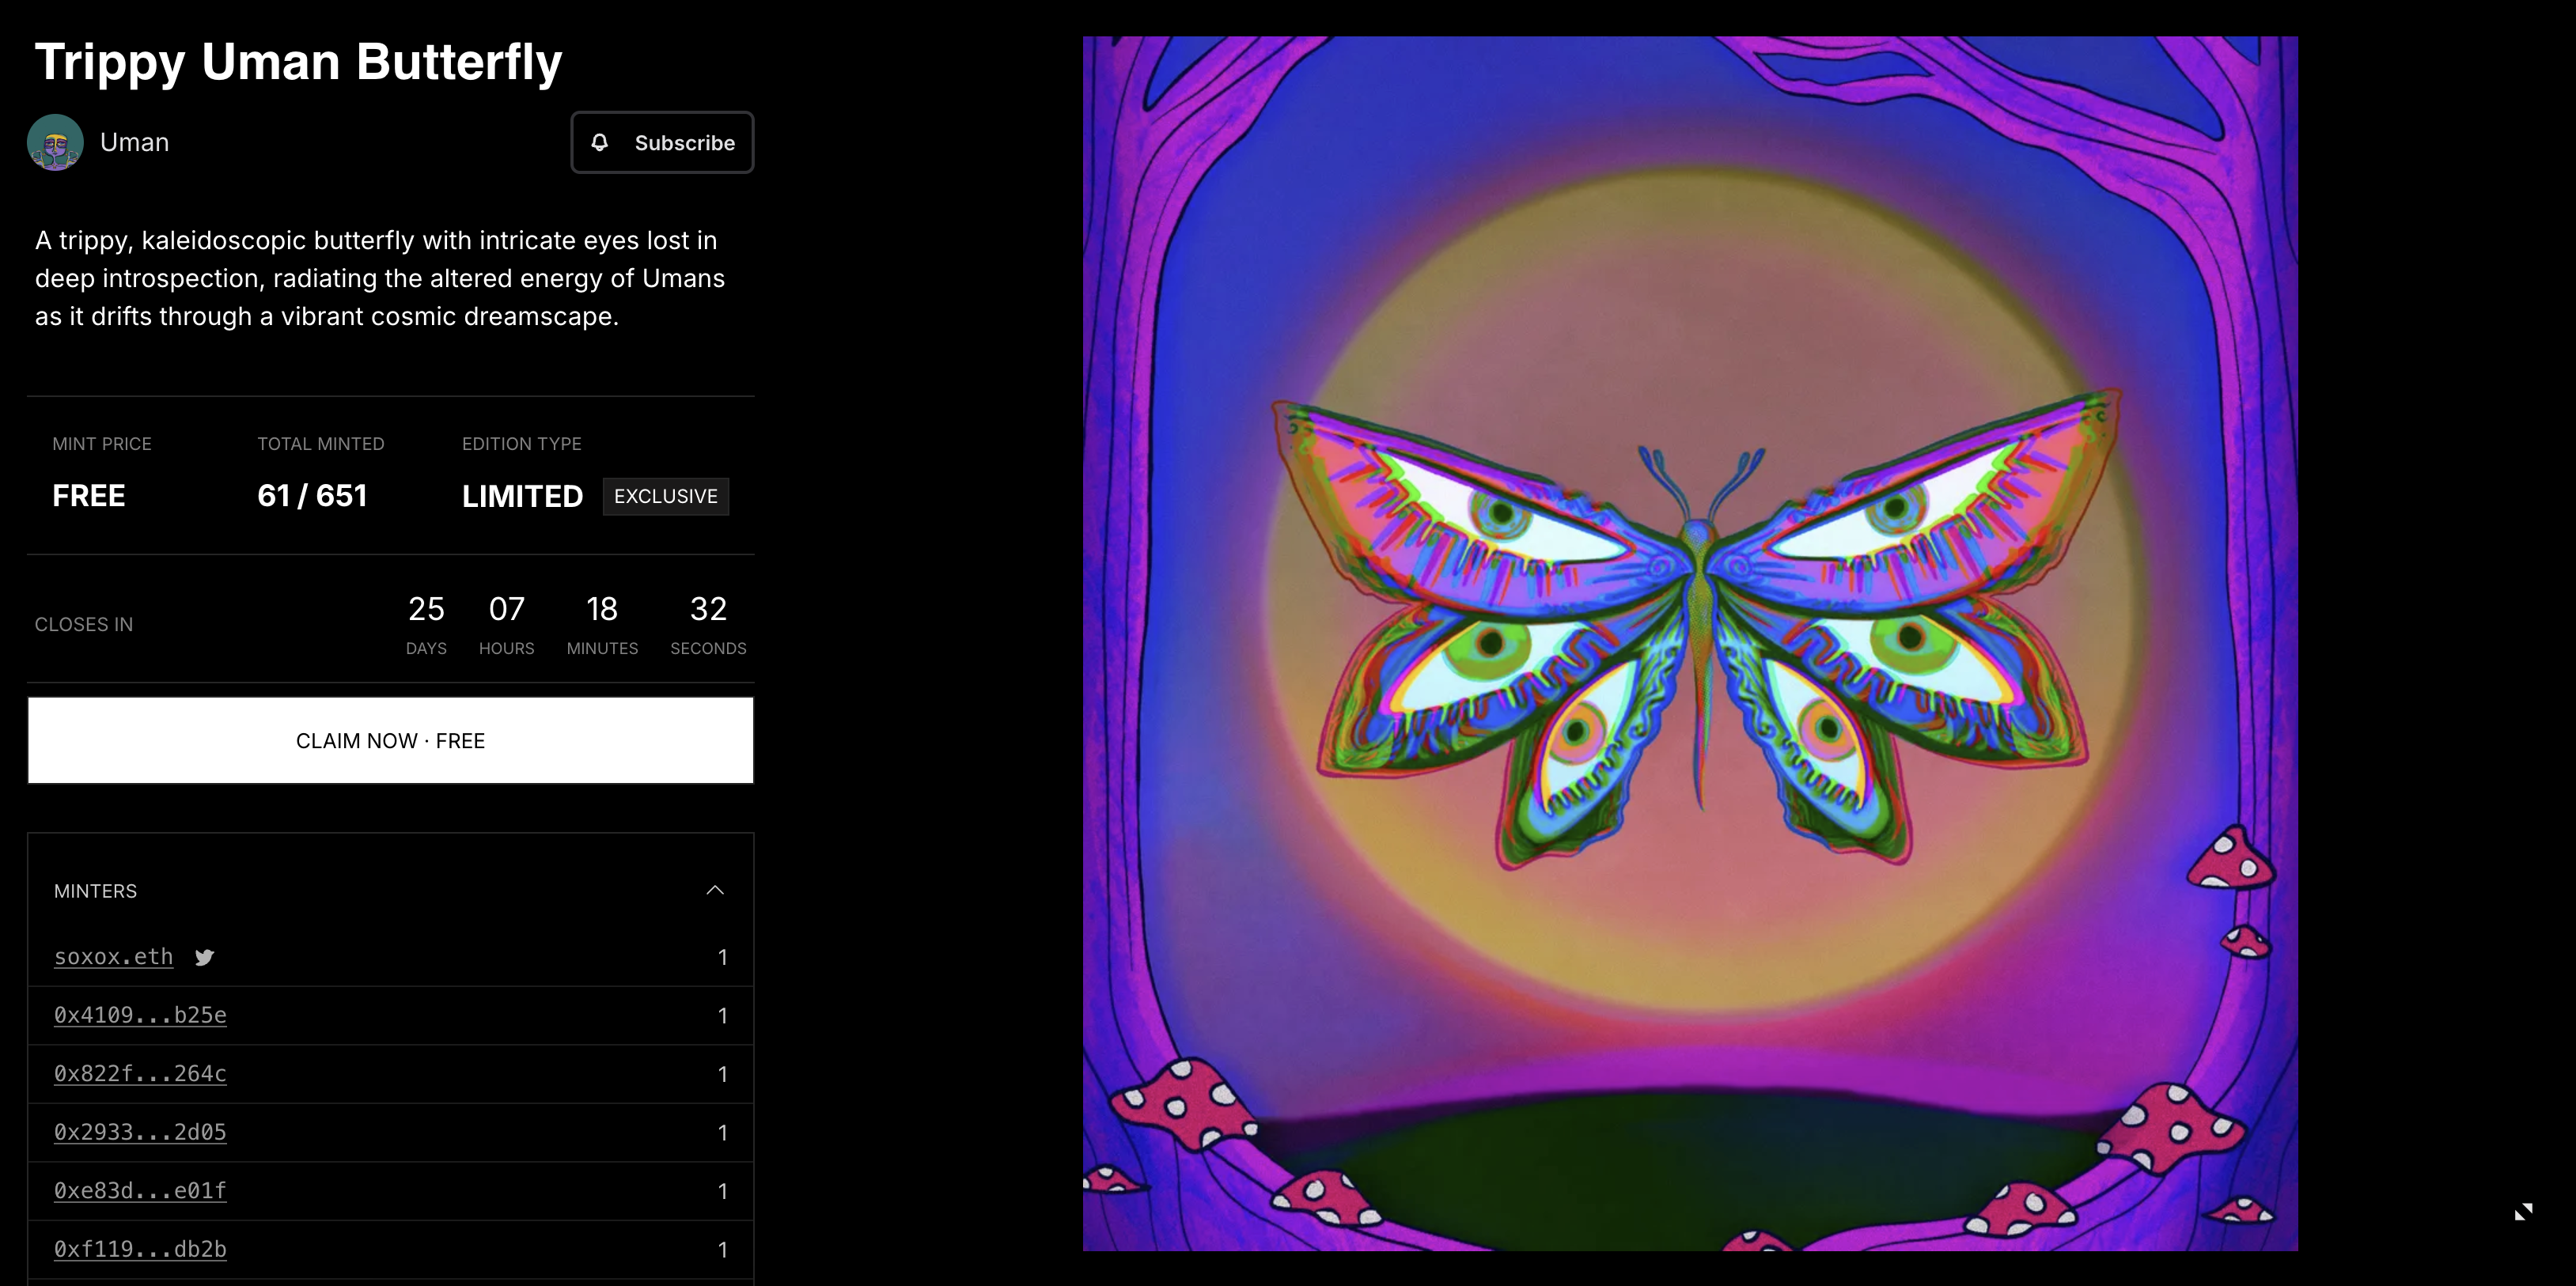The height and width of the screenshot is (1286, 2576).
Task: Click the fullscreen expand icon
Action: tap(2523, 1212)
